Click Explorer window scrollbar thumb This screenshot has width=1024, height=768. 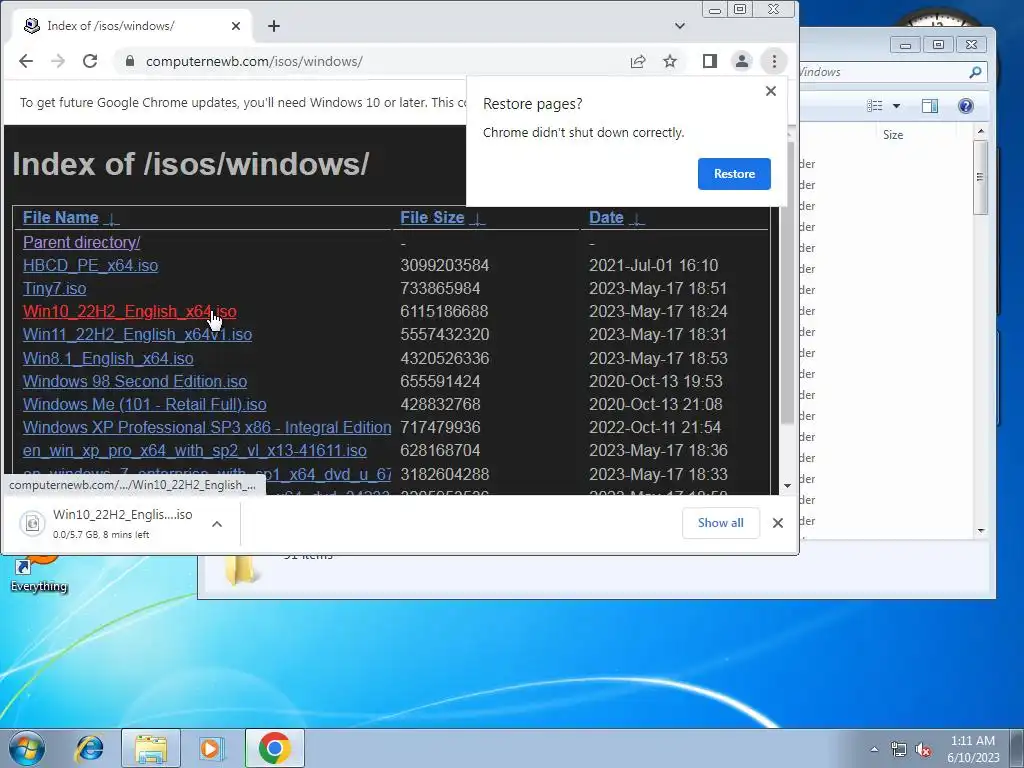(x=980, y=177)
